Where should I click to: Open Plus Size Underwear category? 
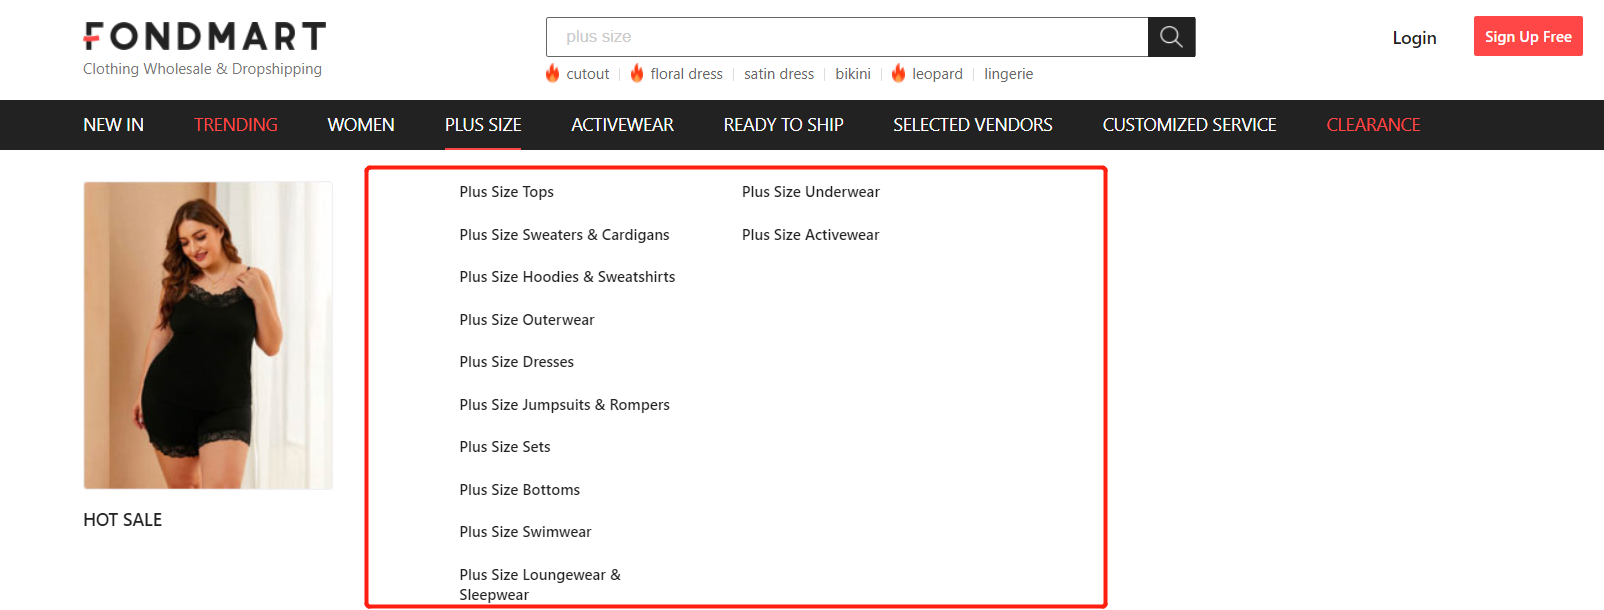pos(810,192)
